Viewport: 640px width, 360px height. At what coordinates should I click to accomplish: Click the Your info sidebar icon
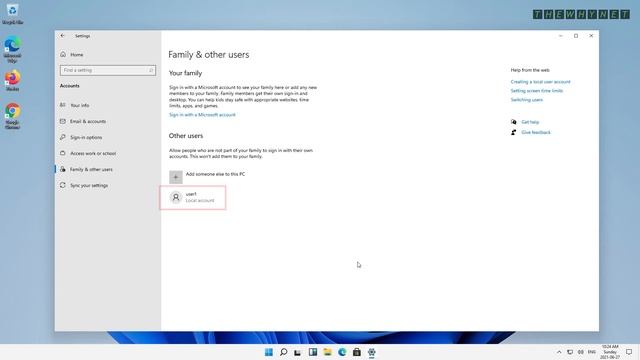(63, 105)
